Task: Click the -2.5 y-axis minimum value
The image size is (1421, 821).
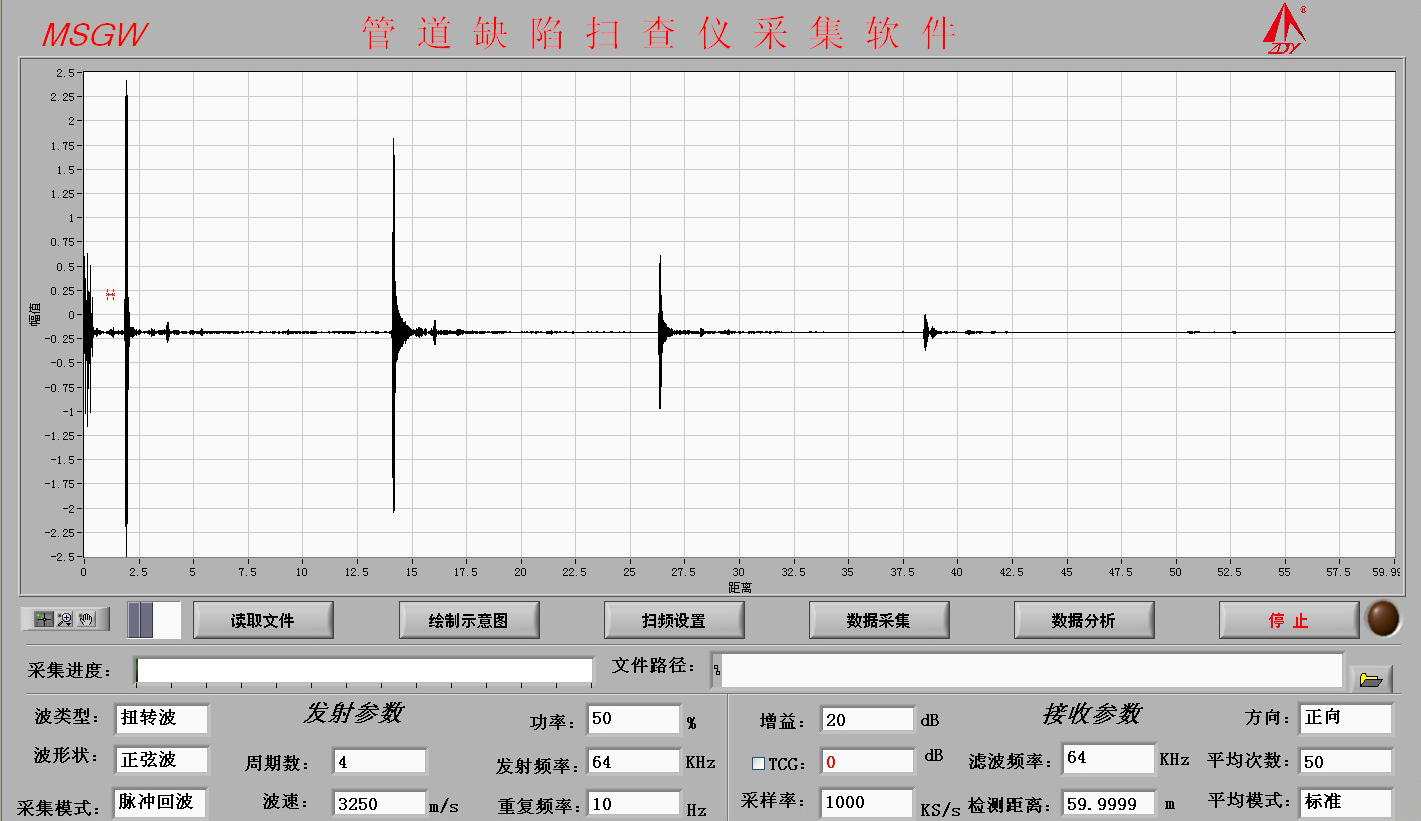Action: coord(62,556)
